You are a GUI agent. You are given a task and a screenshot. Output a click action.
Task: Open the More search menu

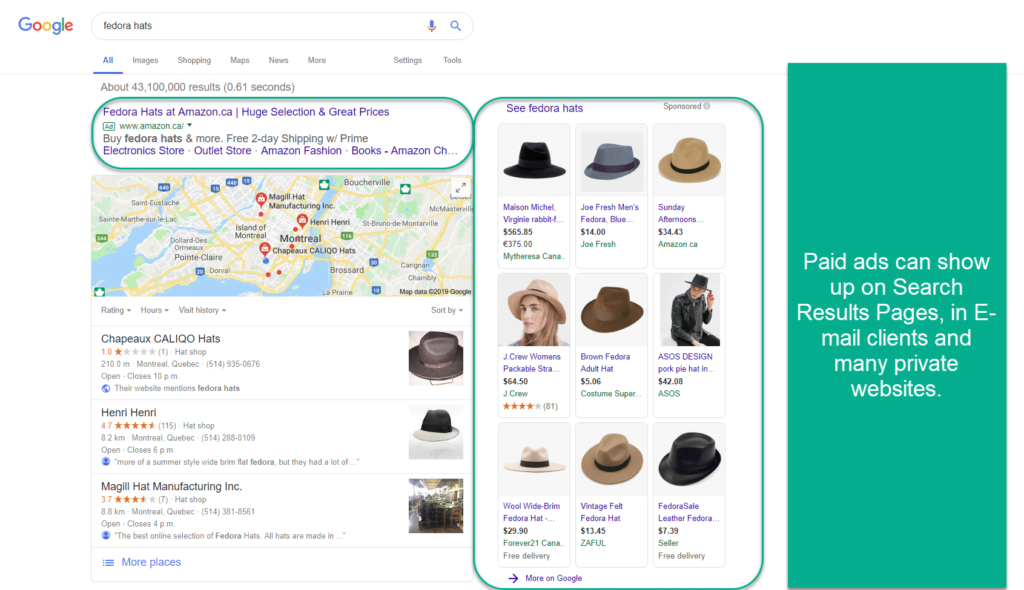pyautogui.click(x=317, y=60)
